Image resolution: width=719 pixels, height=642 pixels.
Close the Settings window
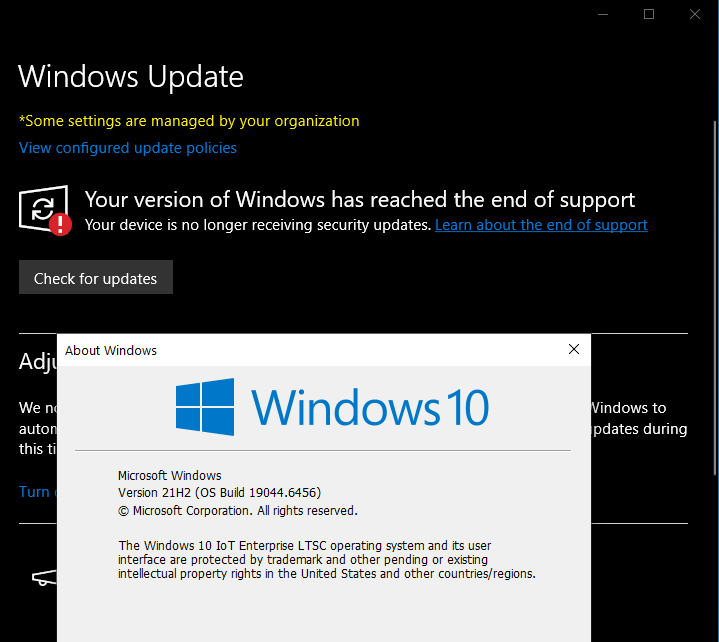click(695, 14)
